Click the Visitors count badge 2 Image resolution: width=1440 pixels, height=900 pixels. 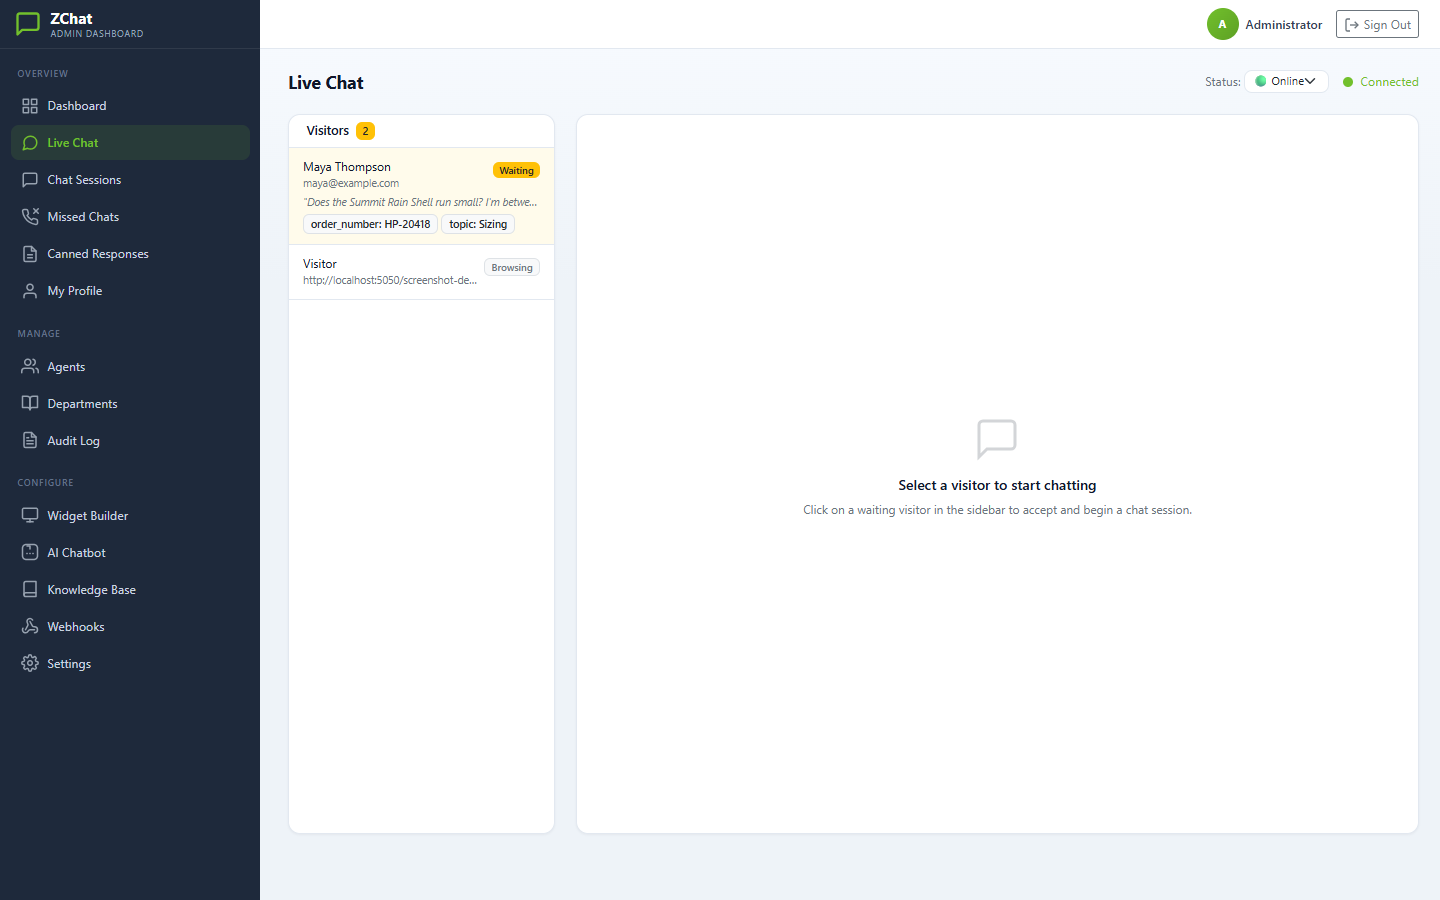[x=366, y=131]
